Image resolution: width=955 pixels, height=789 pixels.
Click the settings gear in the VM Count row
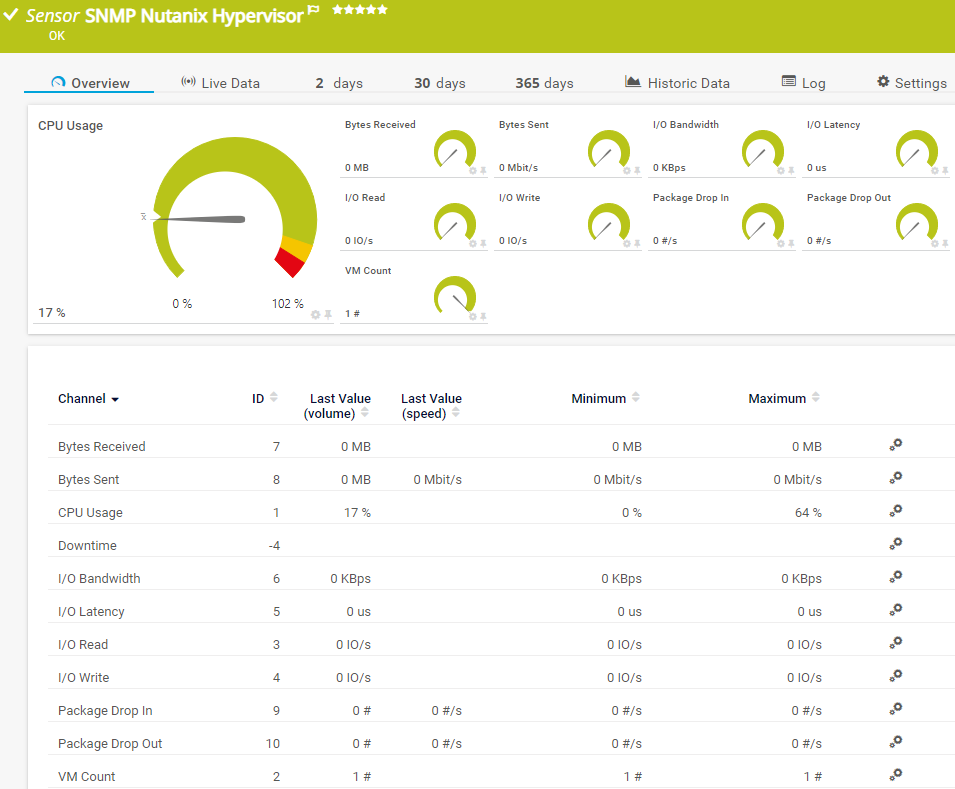click(896, 775)
